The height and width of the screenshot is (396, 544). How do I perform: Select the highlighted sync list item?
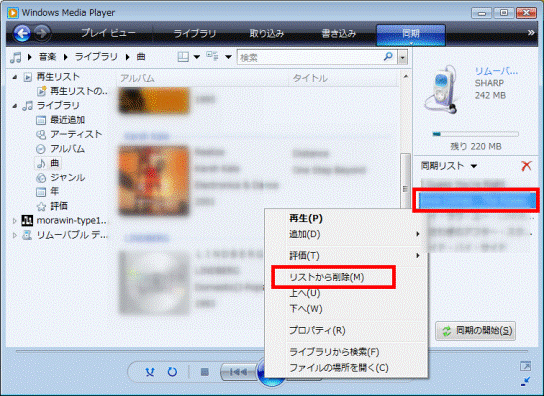pos(476,201)
